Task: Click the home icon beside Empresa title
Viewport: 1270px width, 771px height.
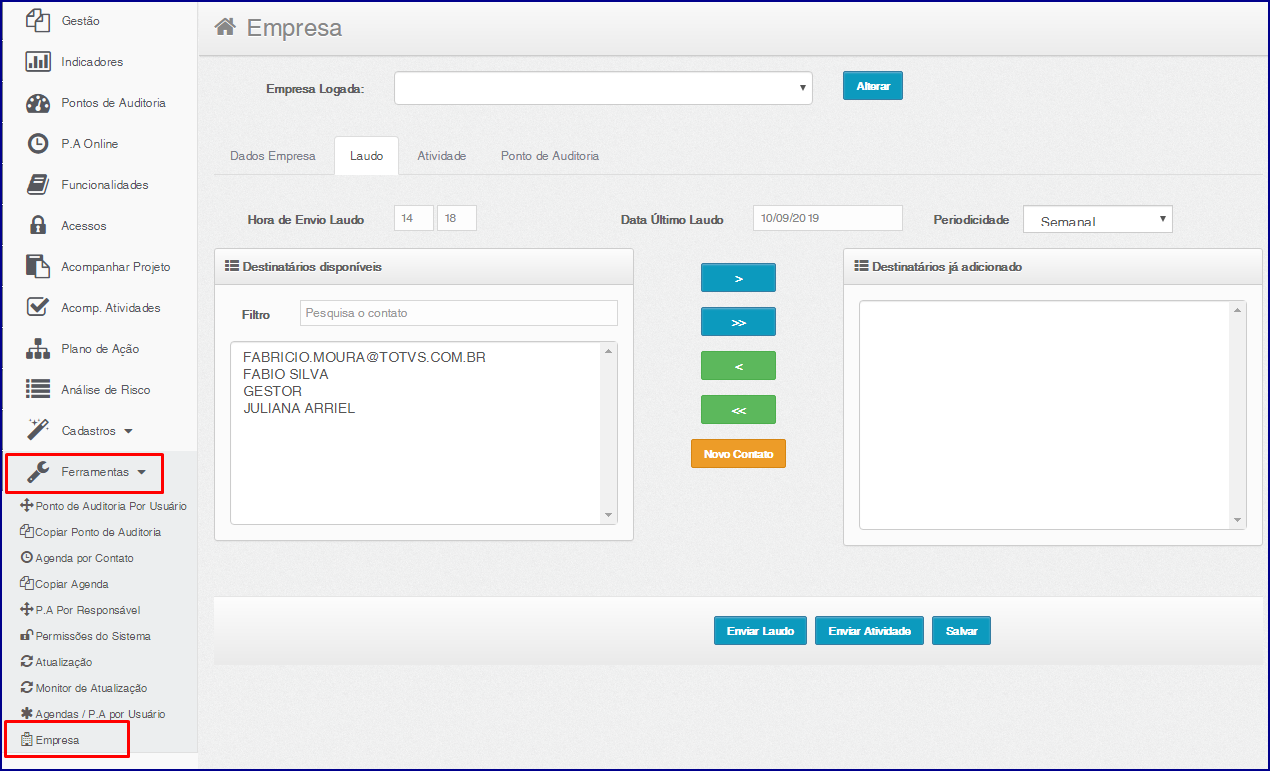Action: [x=225, y=27]
